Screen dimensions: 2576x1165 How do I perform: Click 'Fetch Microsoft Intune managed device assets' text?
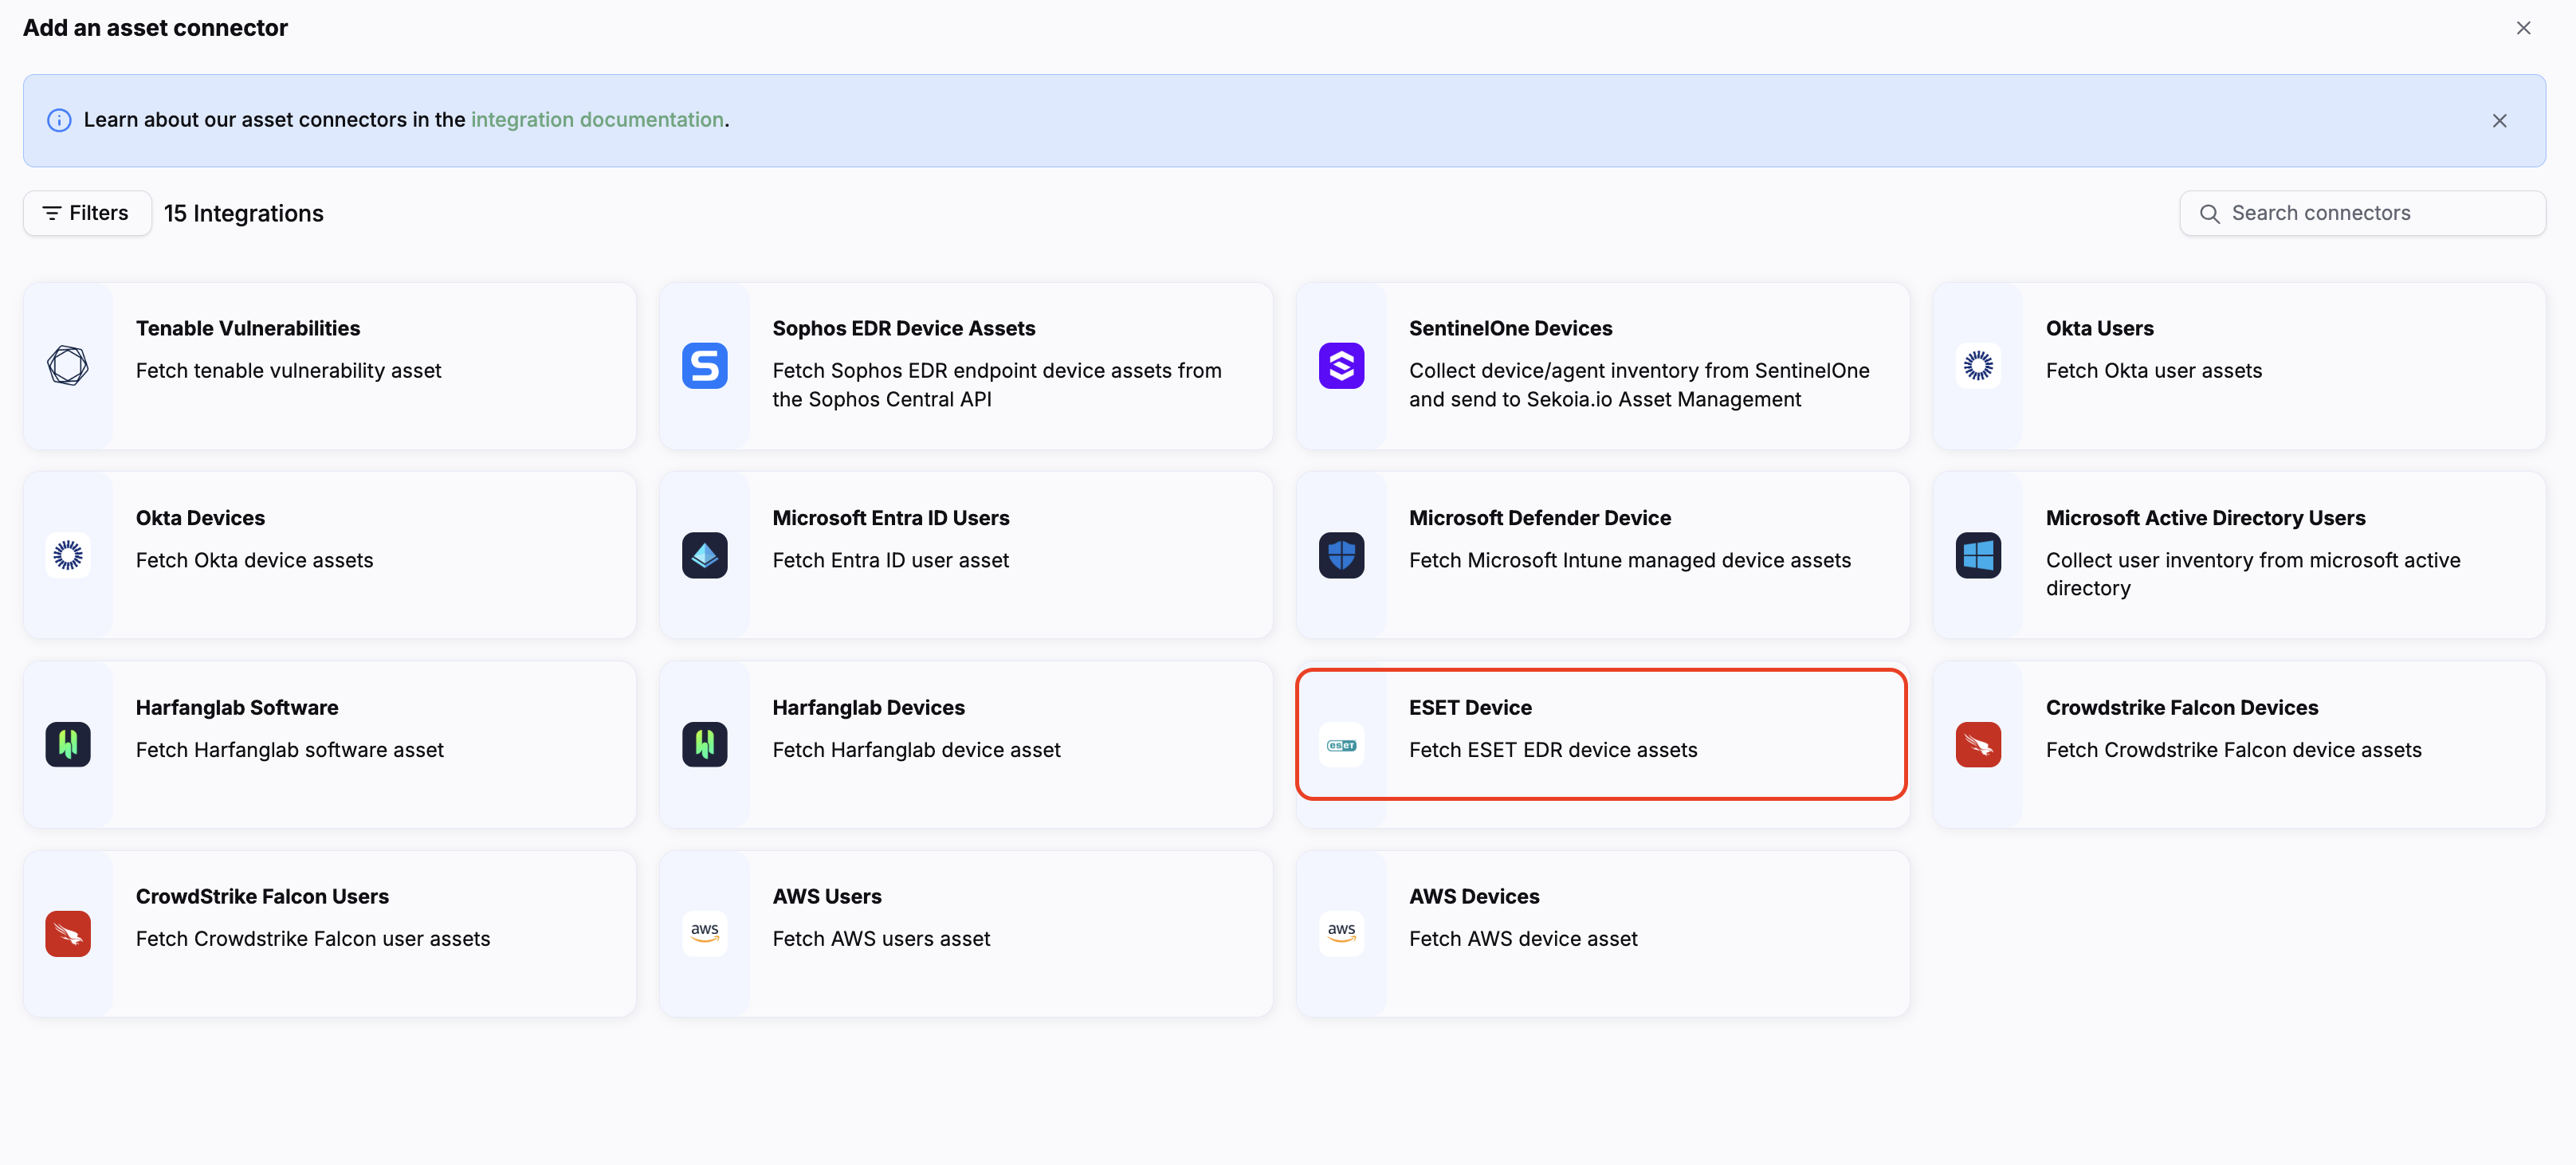point(1629,561)
